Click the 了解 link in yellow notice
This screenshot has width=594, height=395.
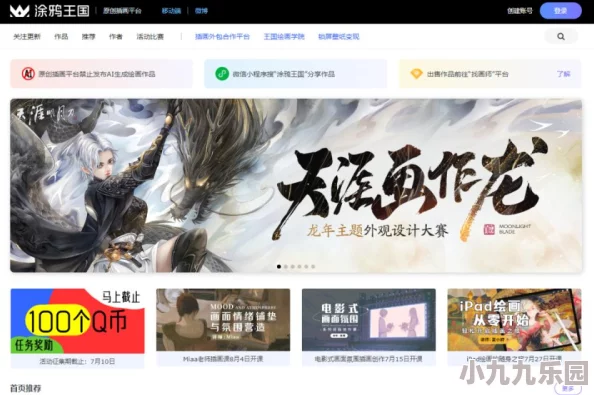click(563, 74)
